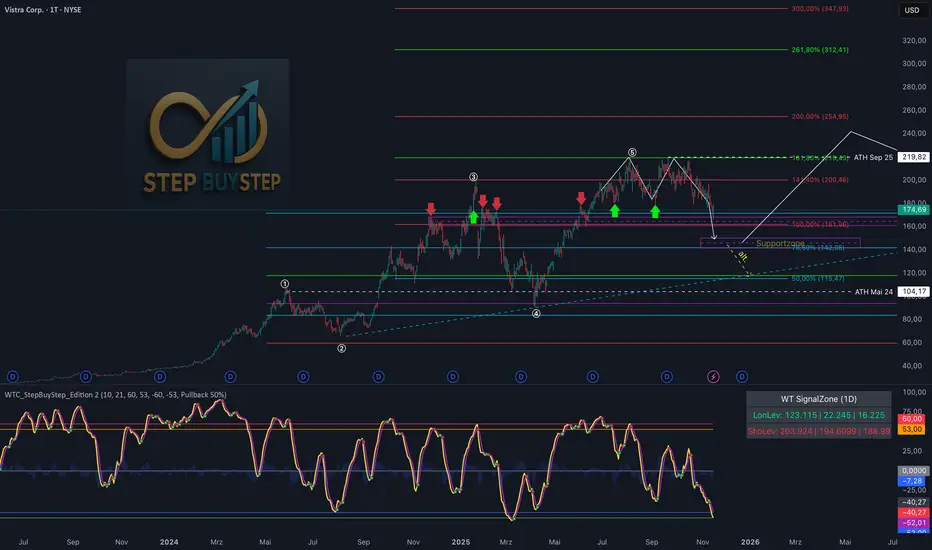Image resolution: width=932 pixels, height=550 pixels.
Task: Click the gray 0,0000 indicator label
Action: (x=912, y=470)
